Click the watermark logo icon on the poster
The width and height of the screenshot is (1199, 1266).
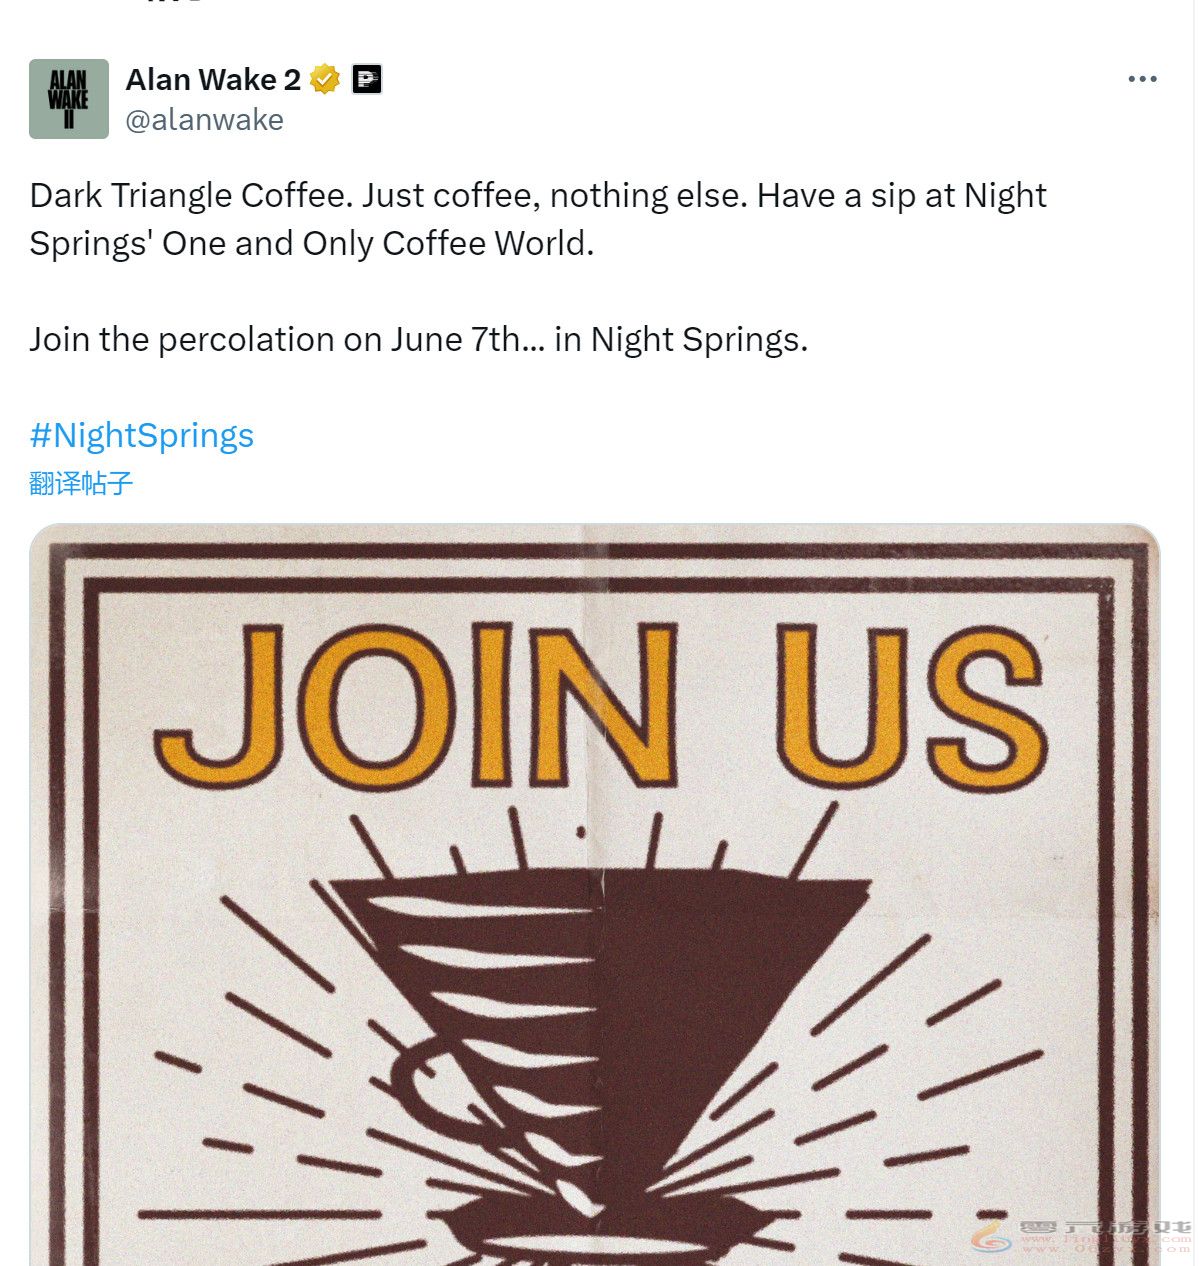(x=993, y=1237)
